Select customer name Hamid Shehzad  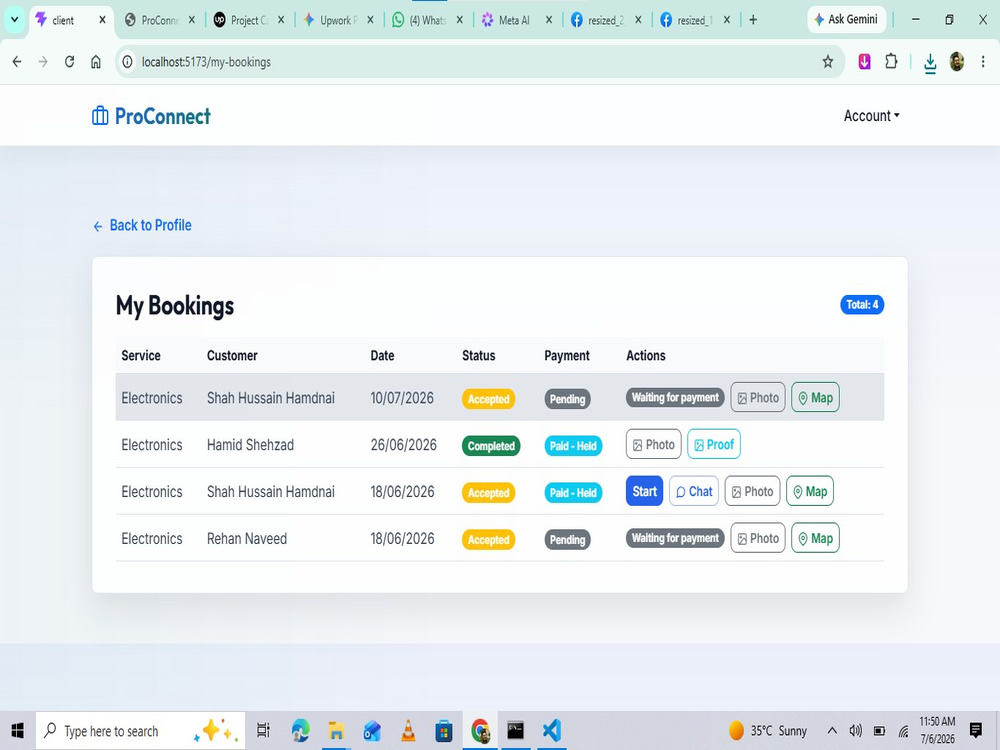click(250, 445)
